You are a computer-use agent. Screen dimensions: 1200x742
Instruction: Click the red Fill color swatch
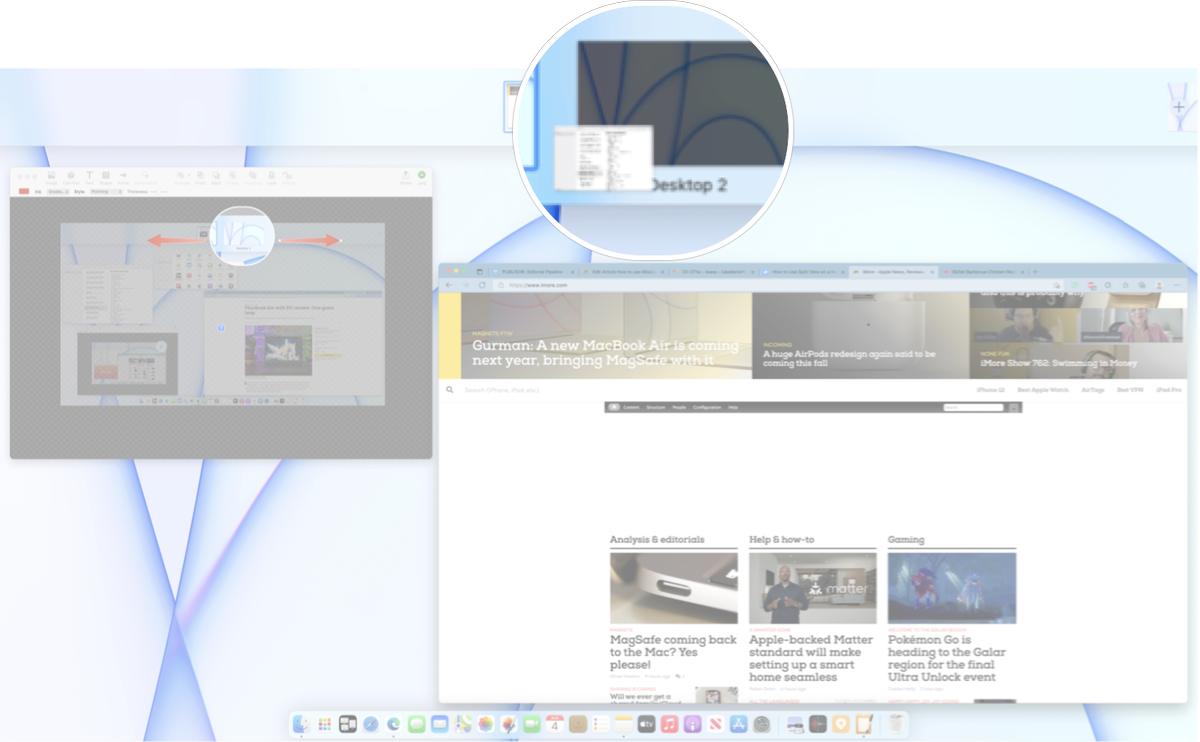click(25, 191)
